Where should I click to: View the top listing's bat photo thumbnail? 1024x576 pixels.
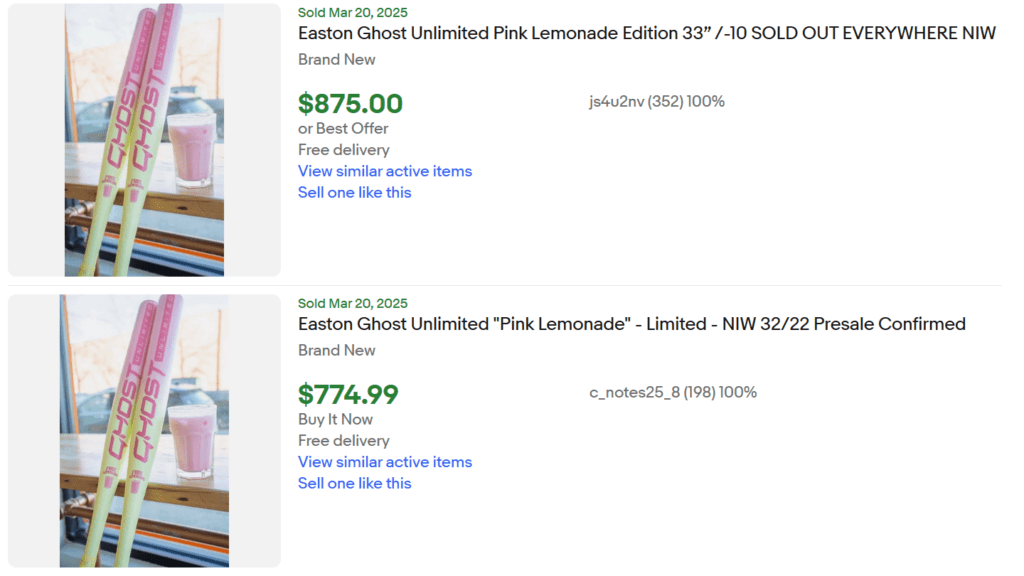pos(143,139)
